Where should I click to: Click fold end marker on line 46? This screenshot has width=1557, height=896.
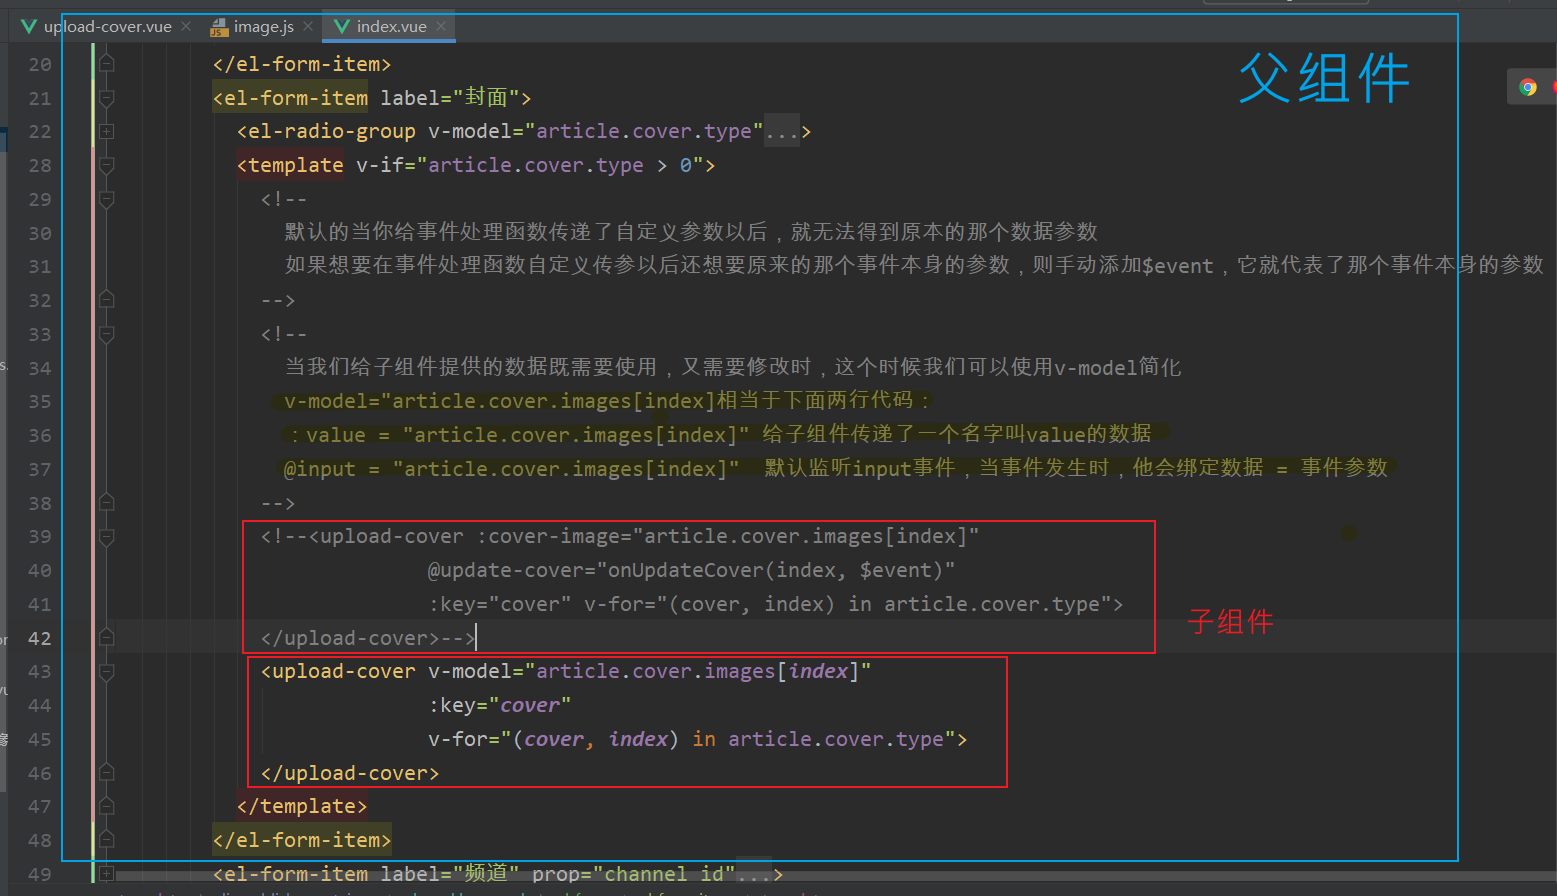coord(107,773)
